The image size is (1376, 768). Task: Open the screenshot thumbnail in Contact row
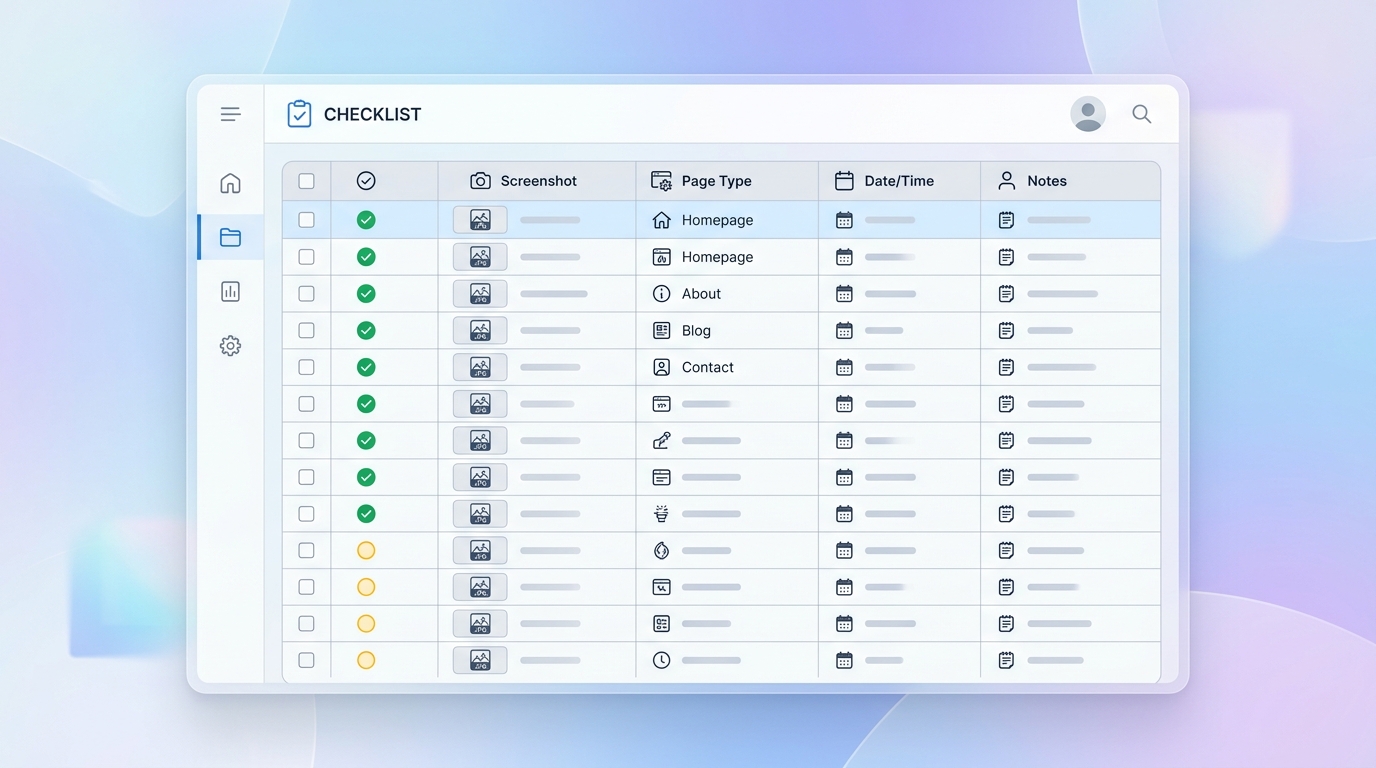coord(480,367)
